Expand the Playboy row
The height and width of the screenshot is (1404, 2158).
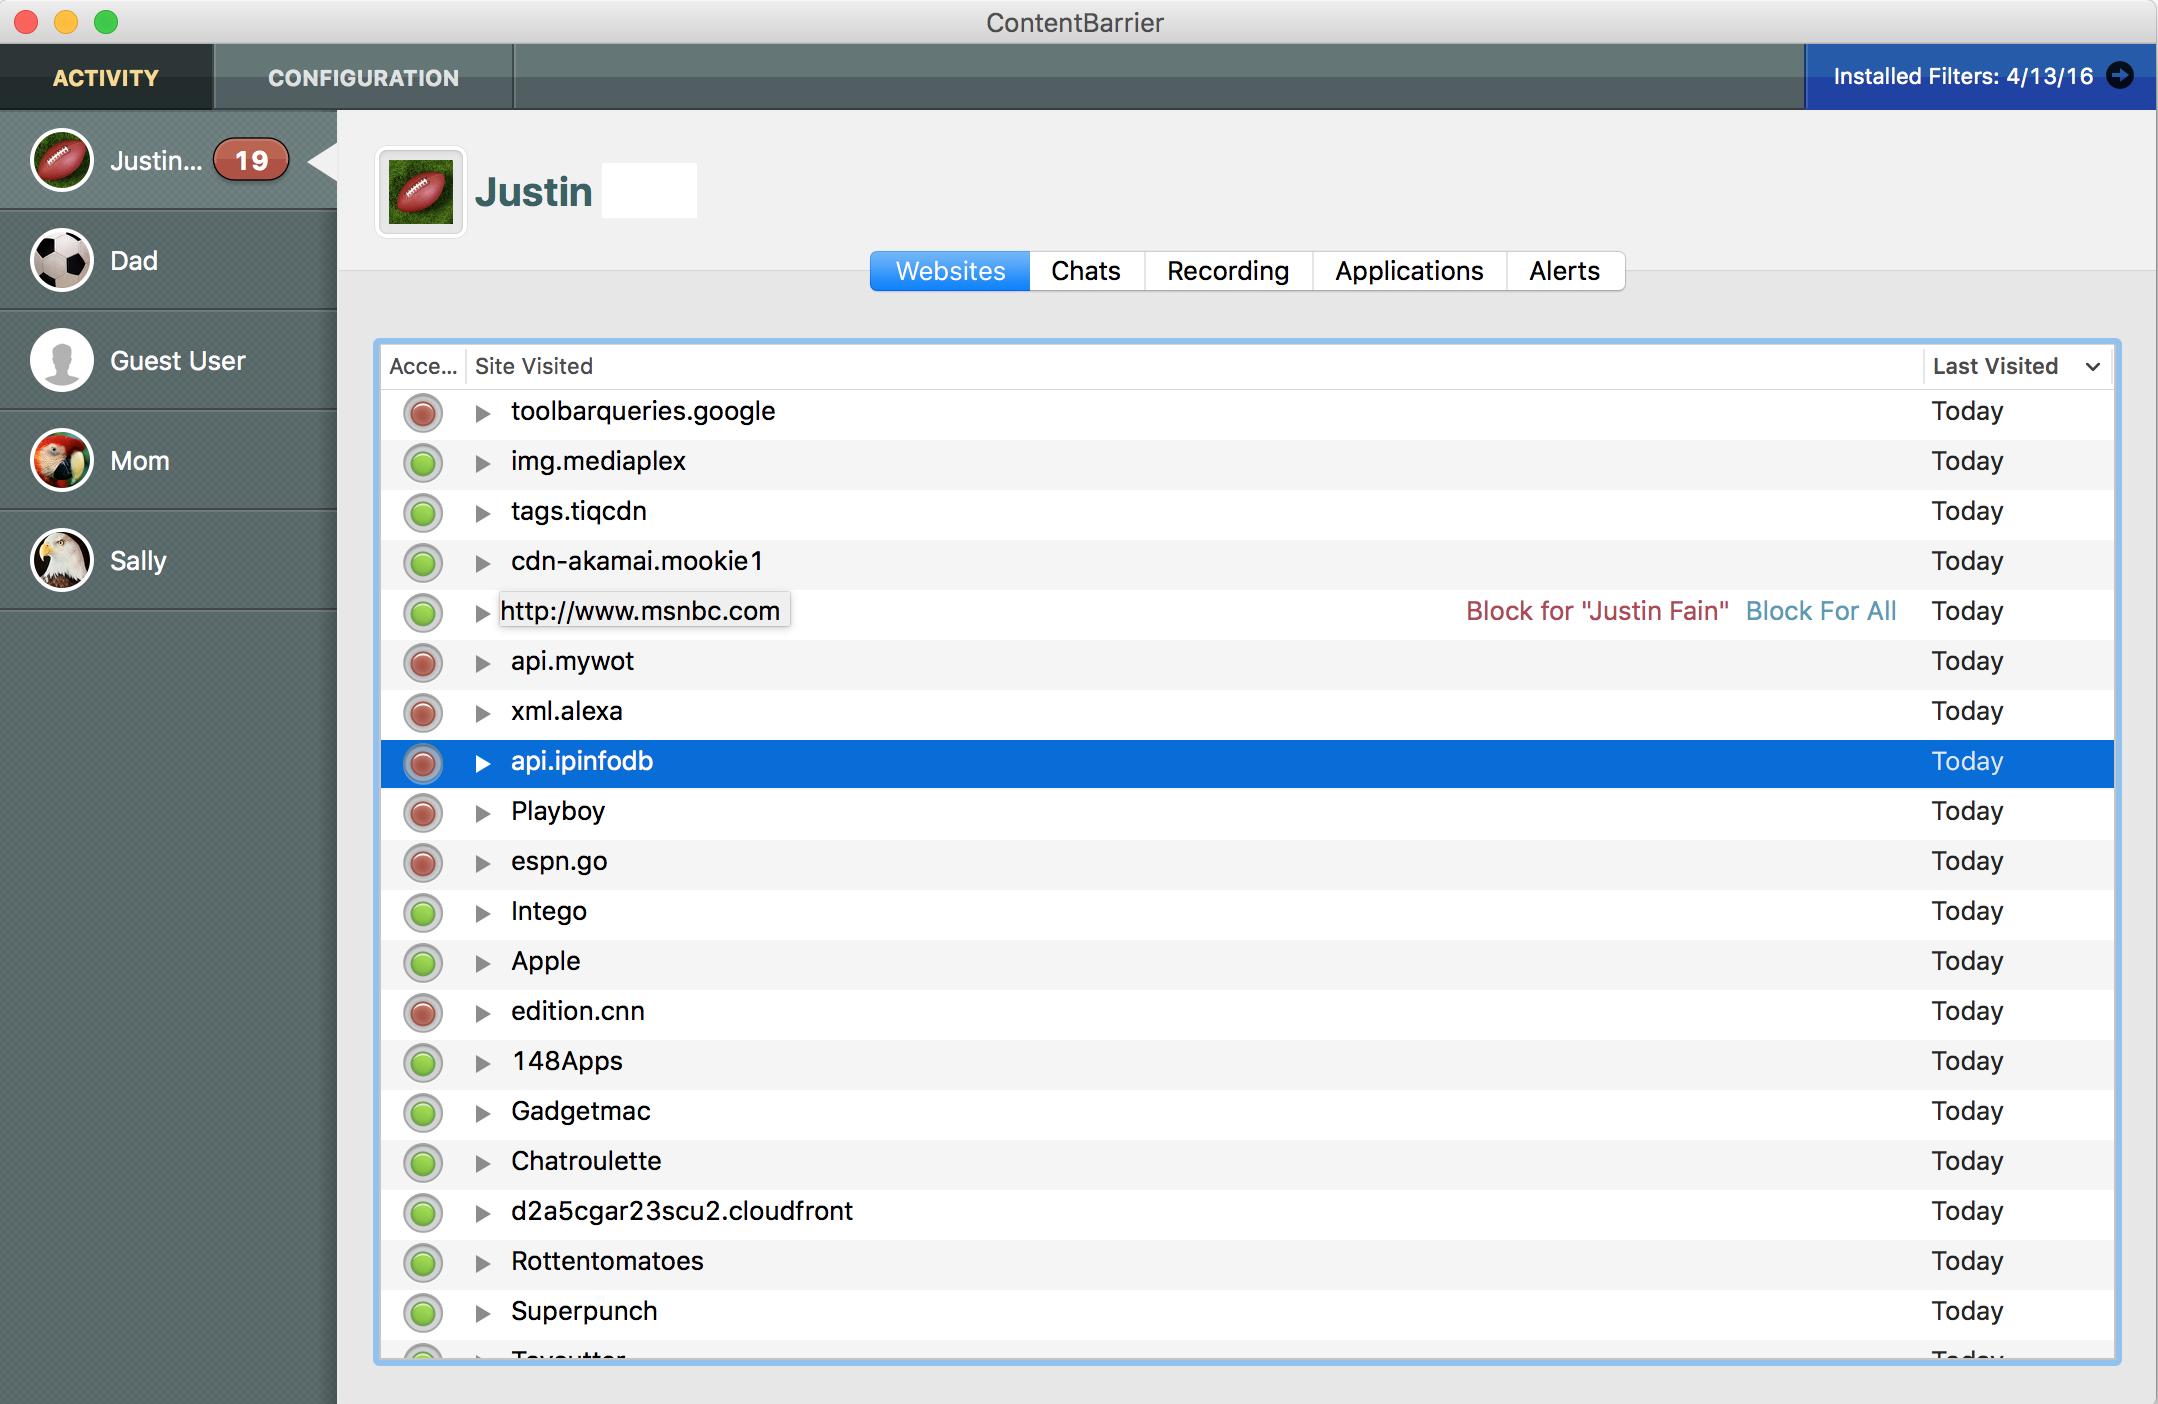tap(483, 813)
